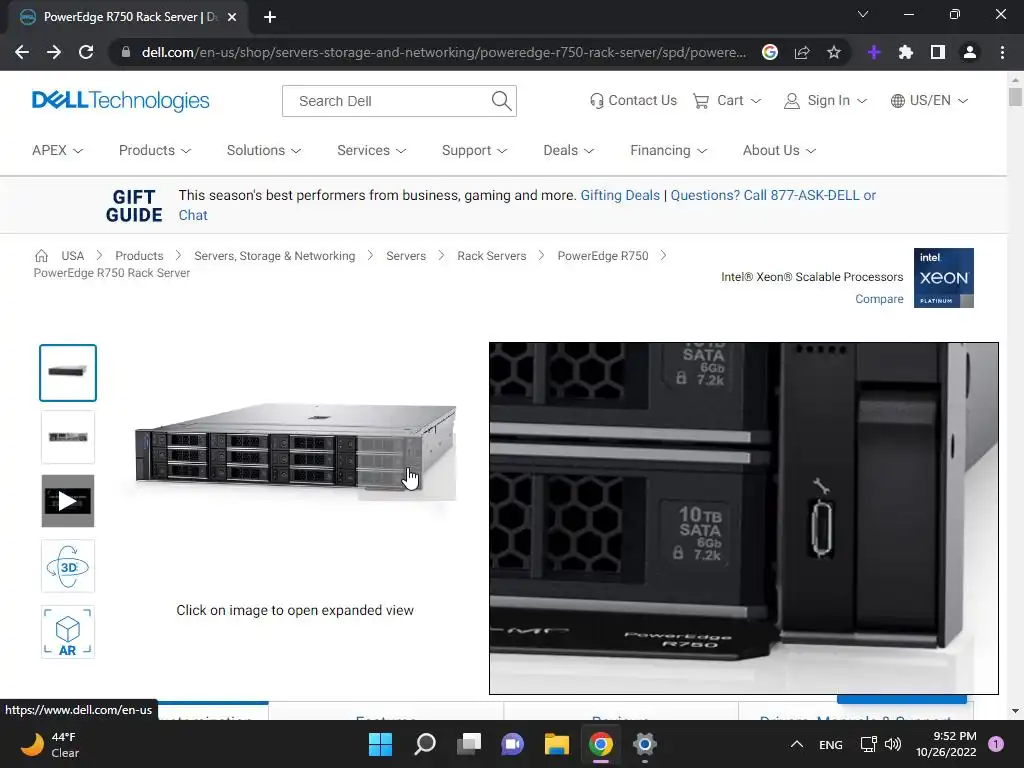Expand the Support menu
Viewport: 1024px width, 768px height.
(474, 150)
